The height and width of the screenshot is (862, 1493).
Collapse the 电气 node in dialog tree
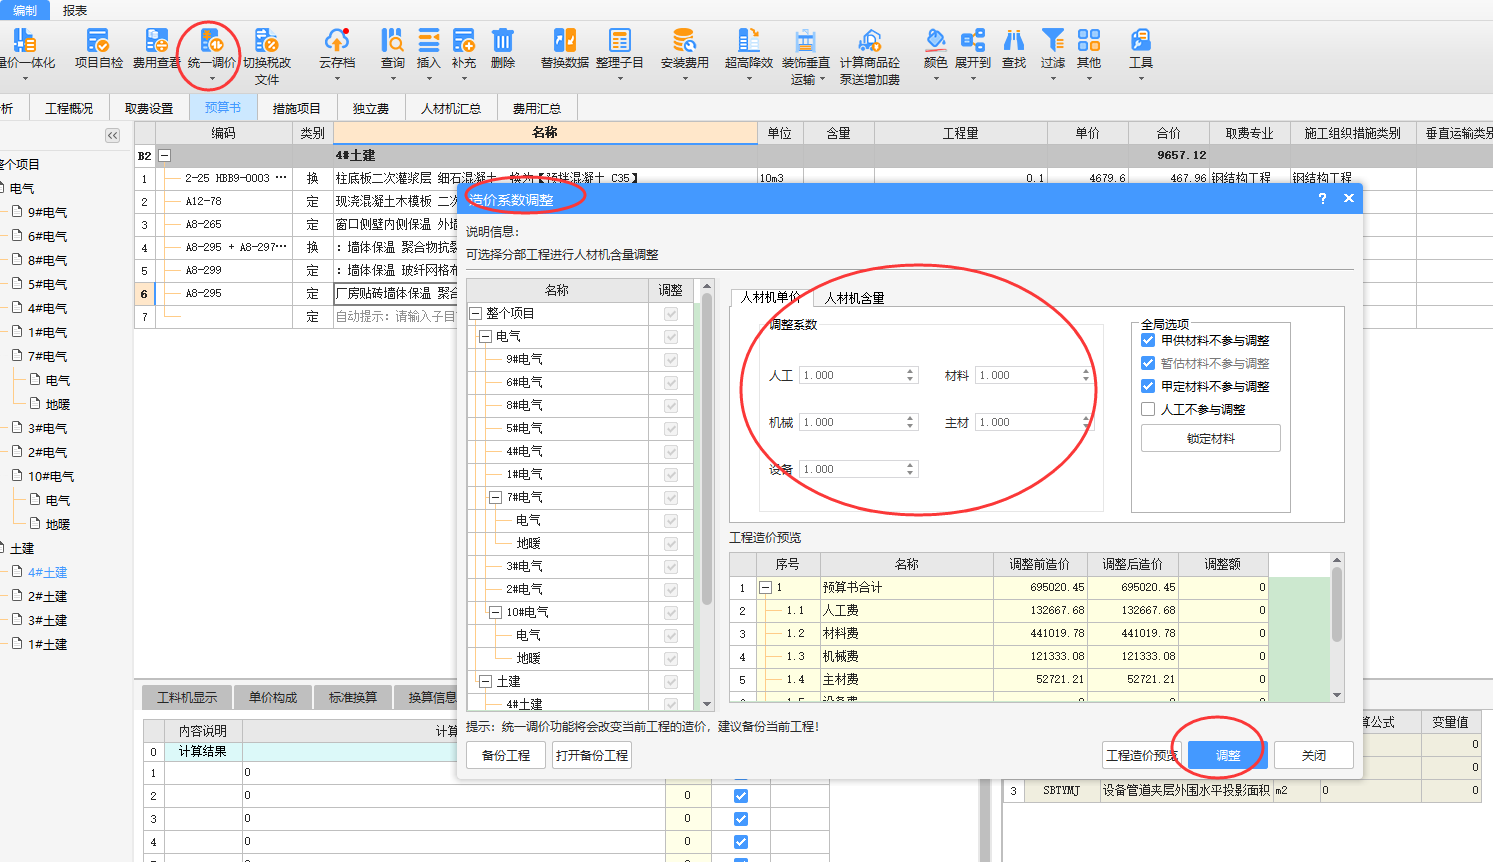point(486,336)
